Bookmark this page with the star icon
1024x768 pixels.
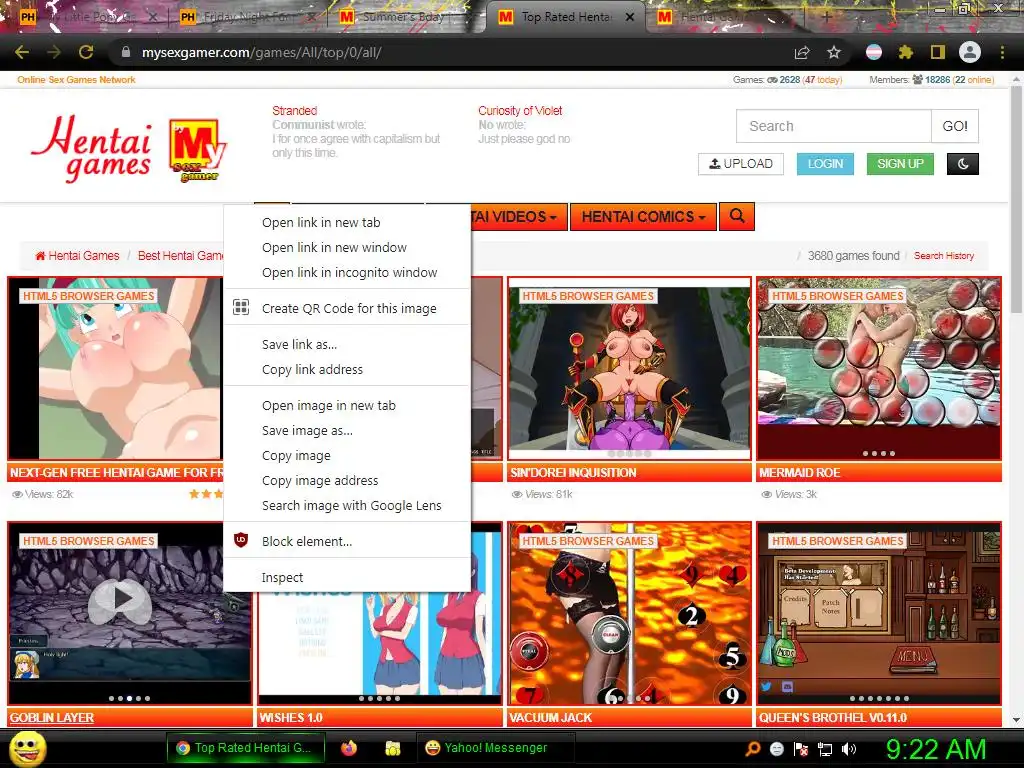pyautogui.click(x=834, y=52)
